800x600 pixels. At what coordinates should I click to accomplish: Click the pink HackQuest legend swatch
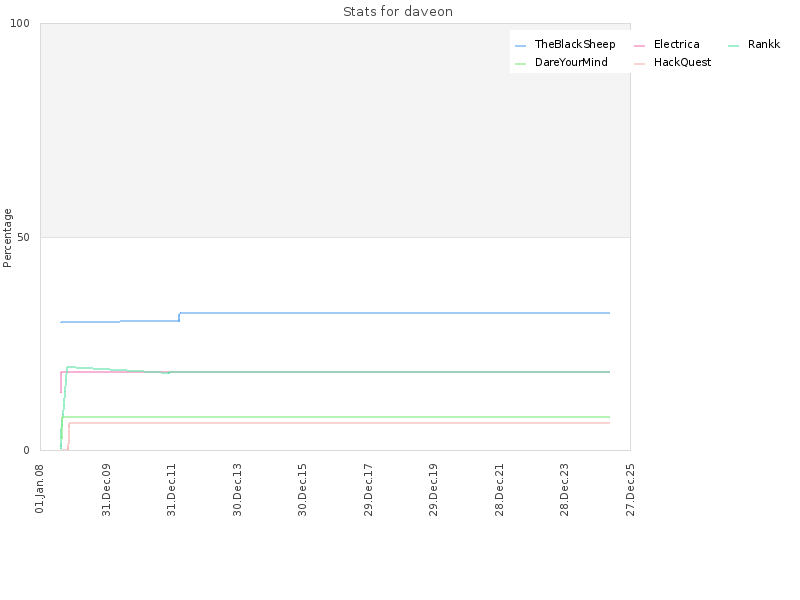639,63
